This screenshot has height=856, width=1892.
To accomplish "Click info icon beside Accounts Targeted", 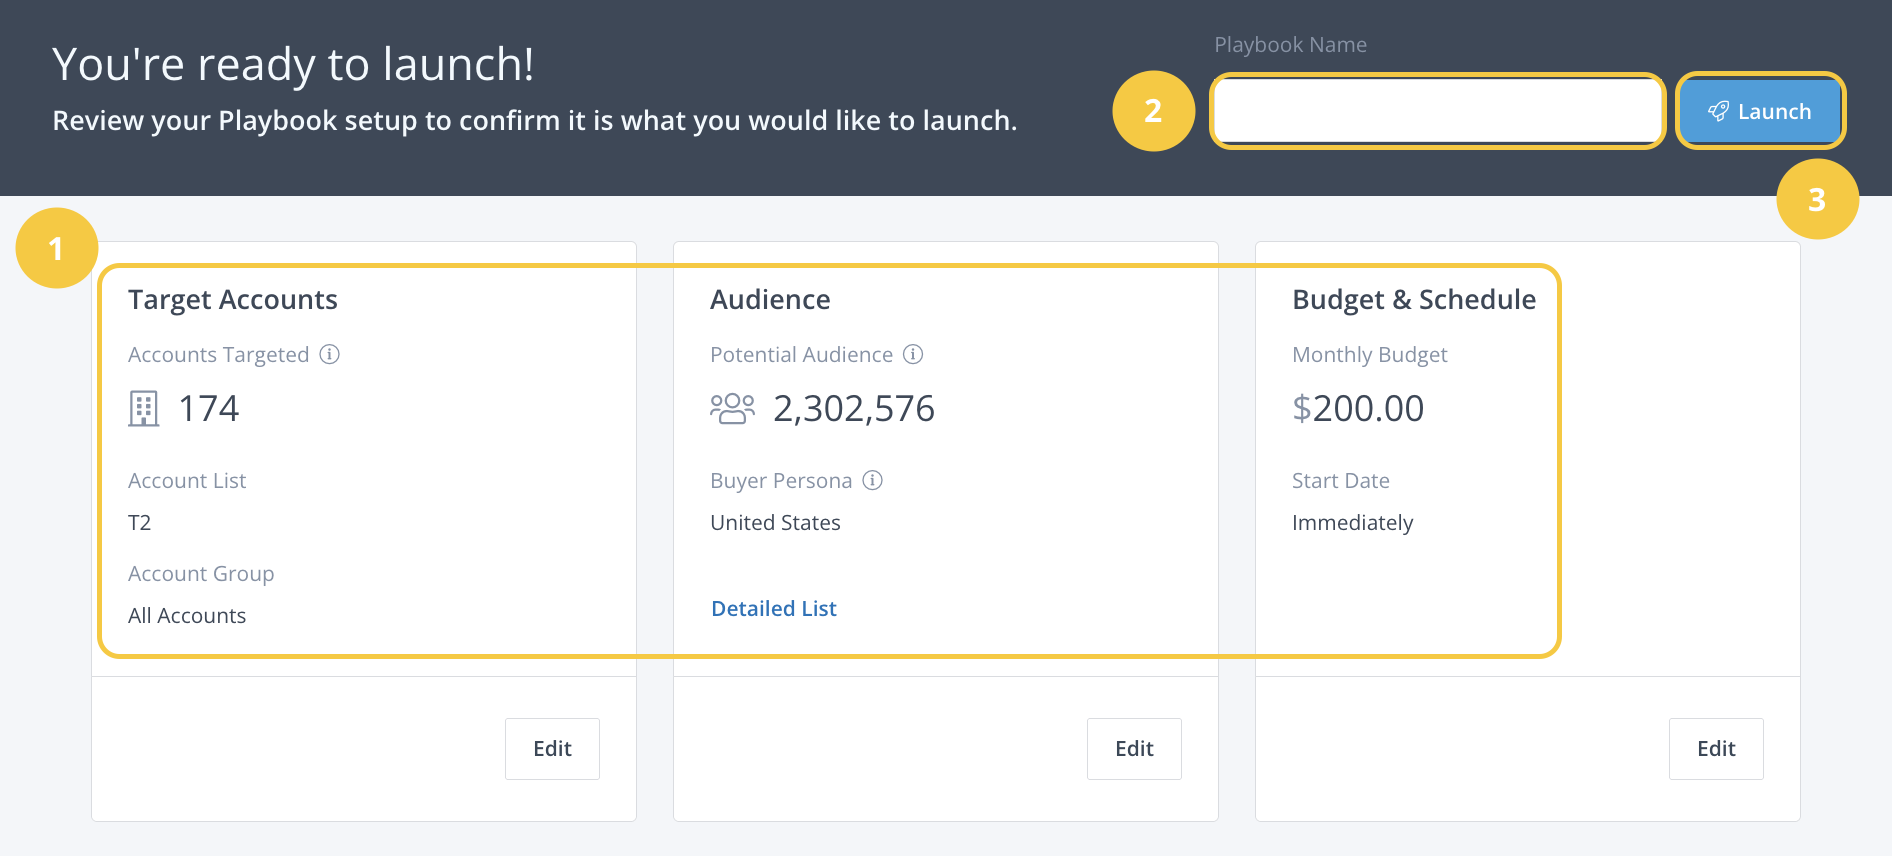I will (330, 354).
